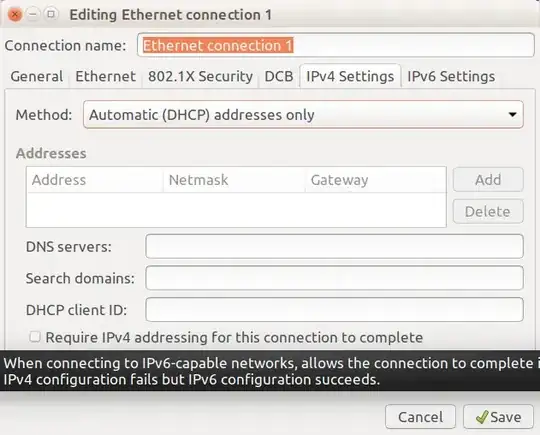Click the Netmask column header
Screen dimensions: 540x435
tap(234, 180)
